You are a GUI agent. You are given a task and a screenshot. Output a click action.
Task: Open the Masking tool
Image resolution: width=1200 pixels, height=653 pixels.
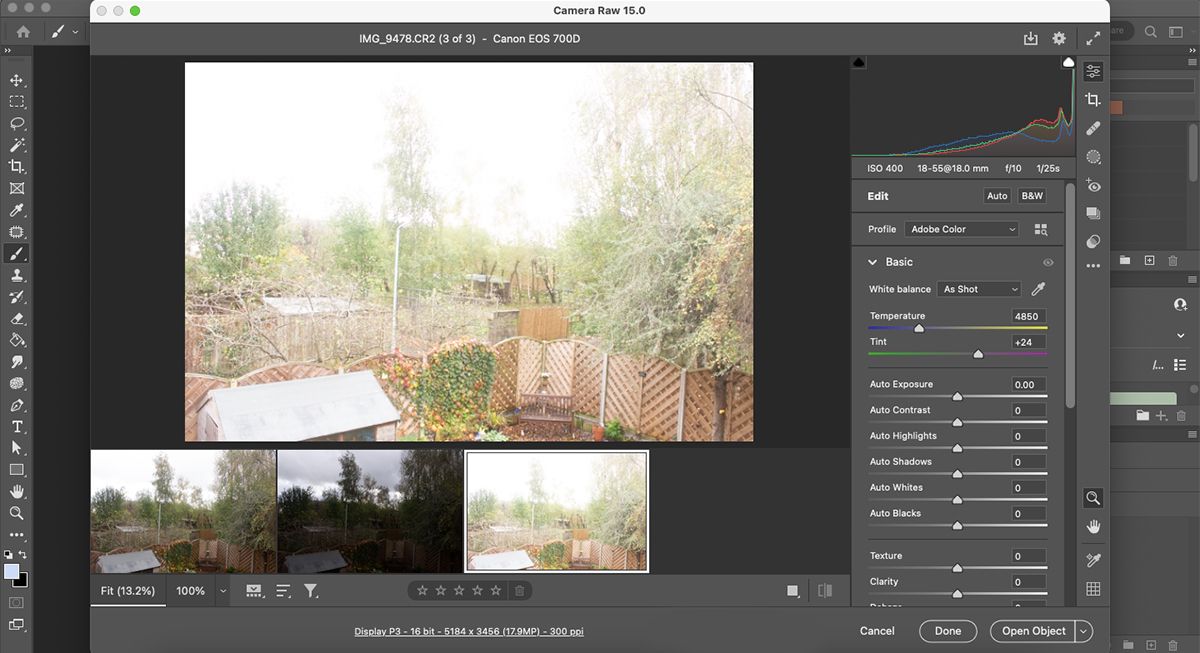pos(1093,156)
